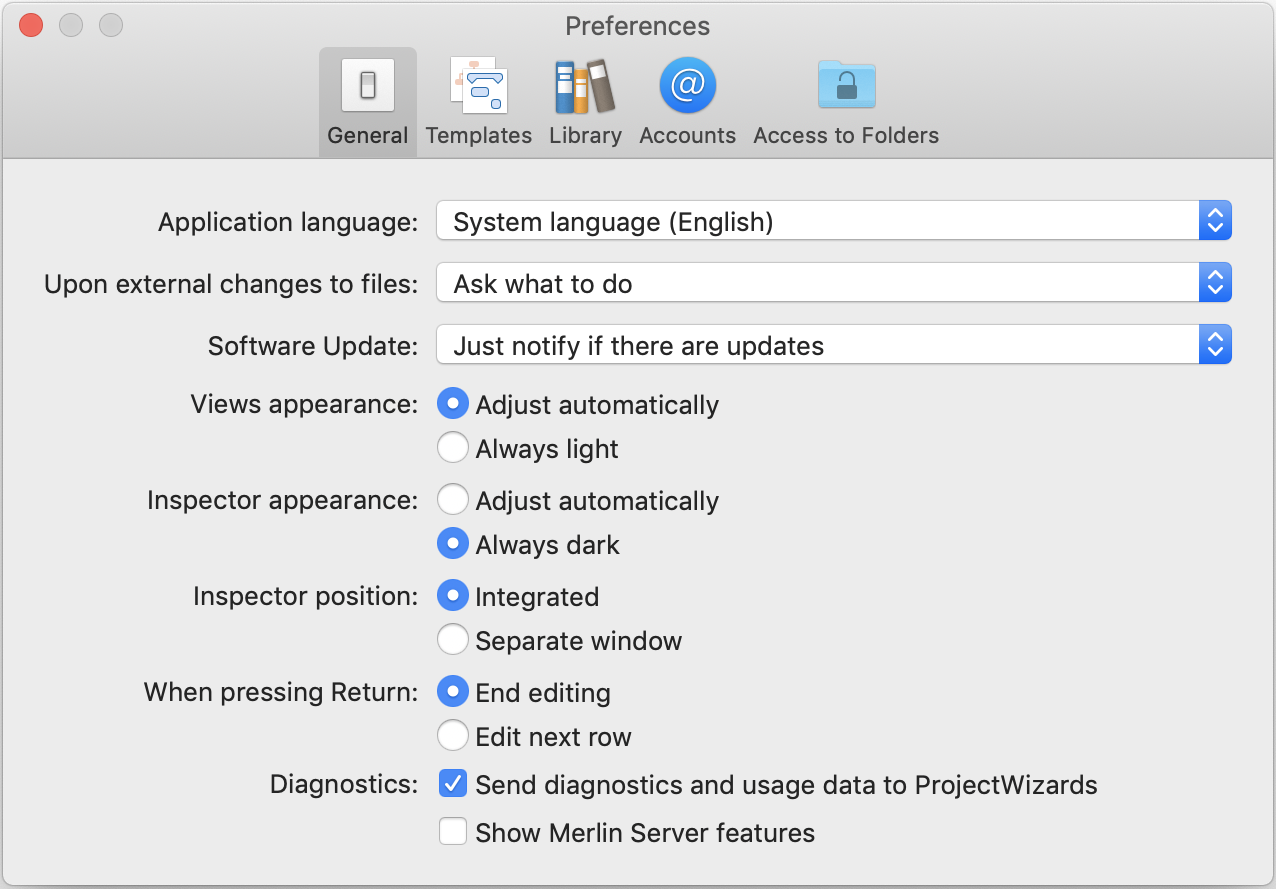The height and width of the screenshot is (889, 1276).
Task: Open the Accounts @ icon
Action: point(687,86)
